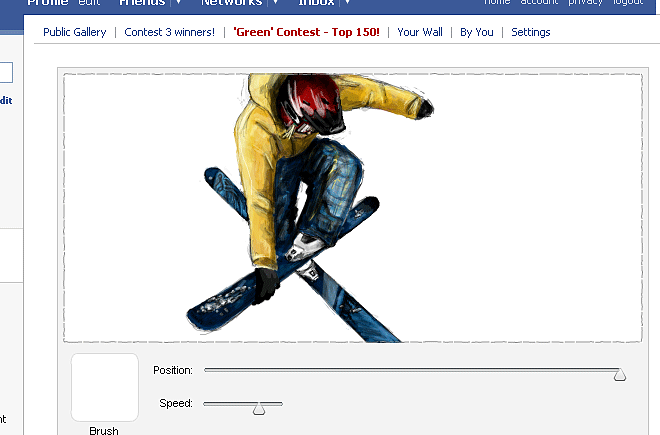Open the privacy link in header
The height and width of the screenshot is (435, 660).
click(585, 3)
